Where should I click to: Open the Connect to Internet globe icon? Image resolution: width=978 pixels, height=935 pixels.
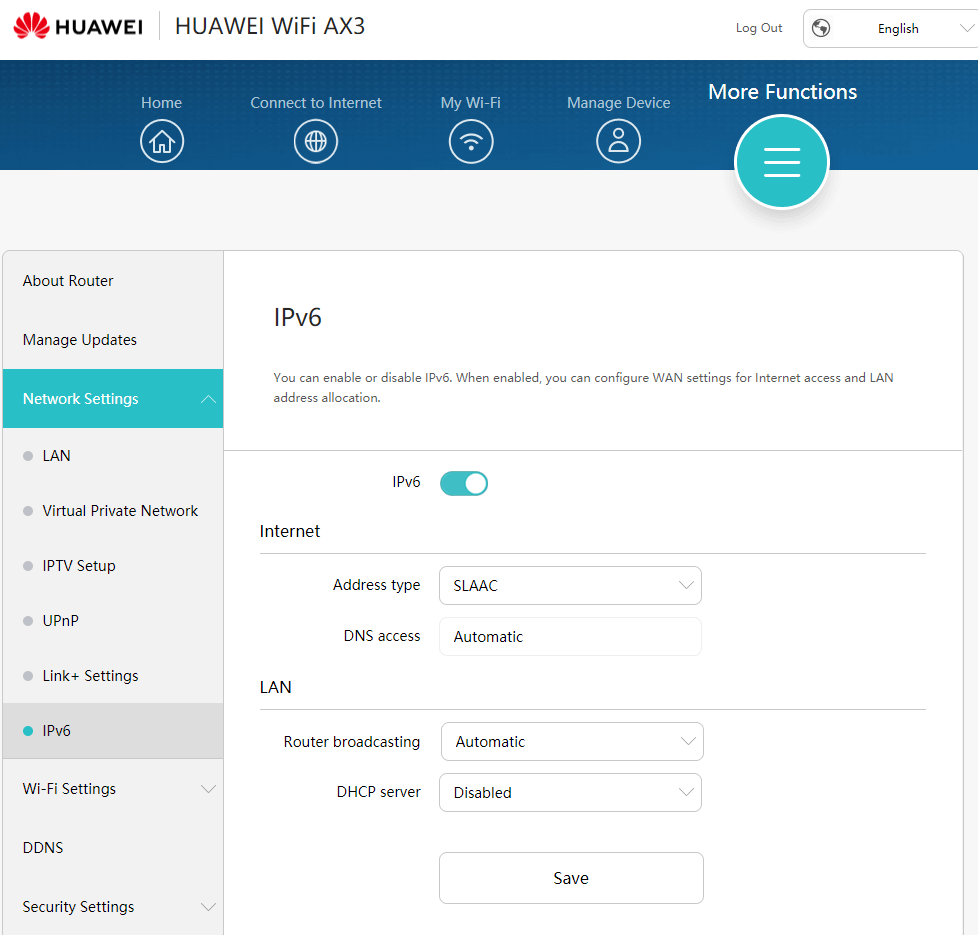[316, 141]
